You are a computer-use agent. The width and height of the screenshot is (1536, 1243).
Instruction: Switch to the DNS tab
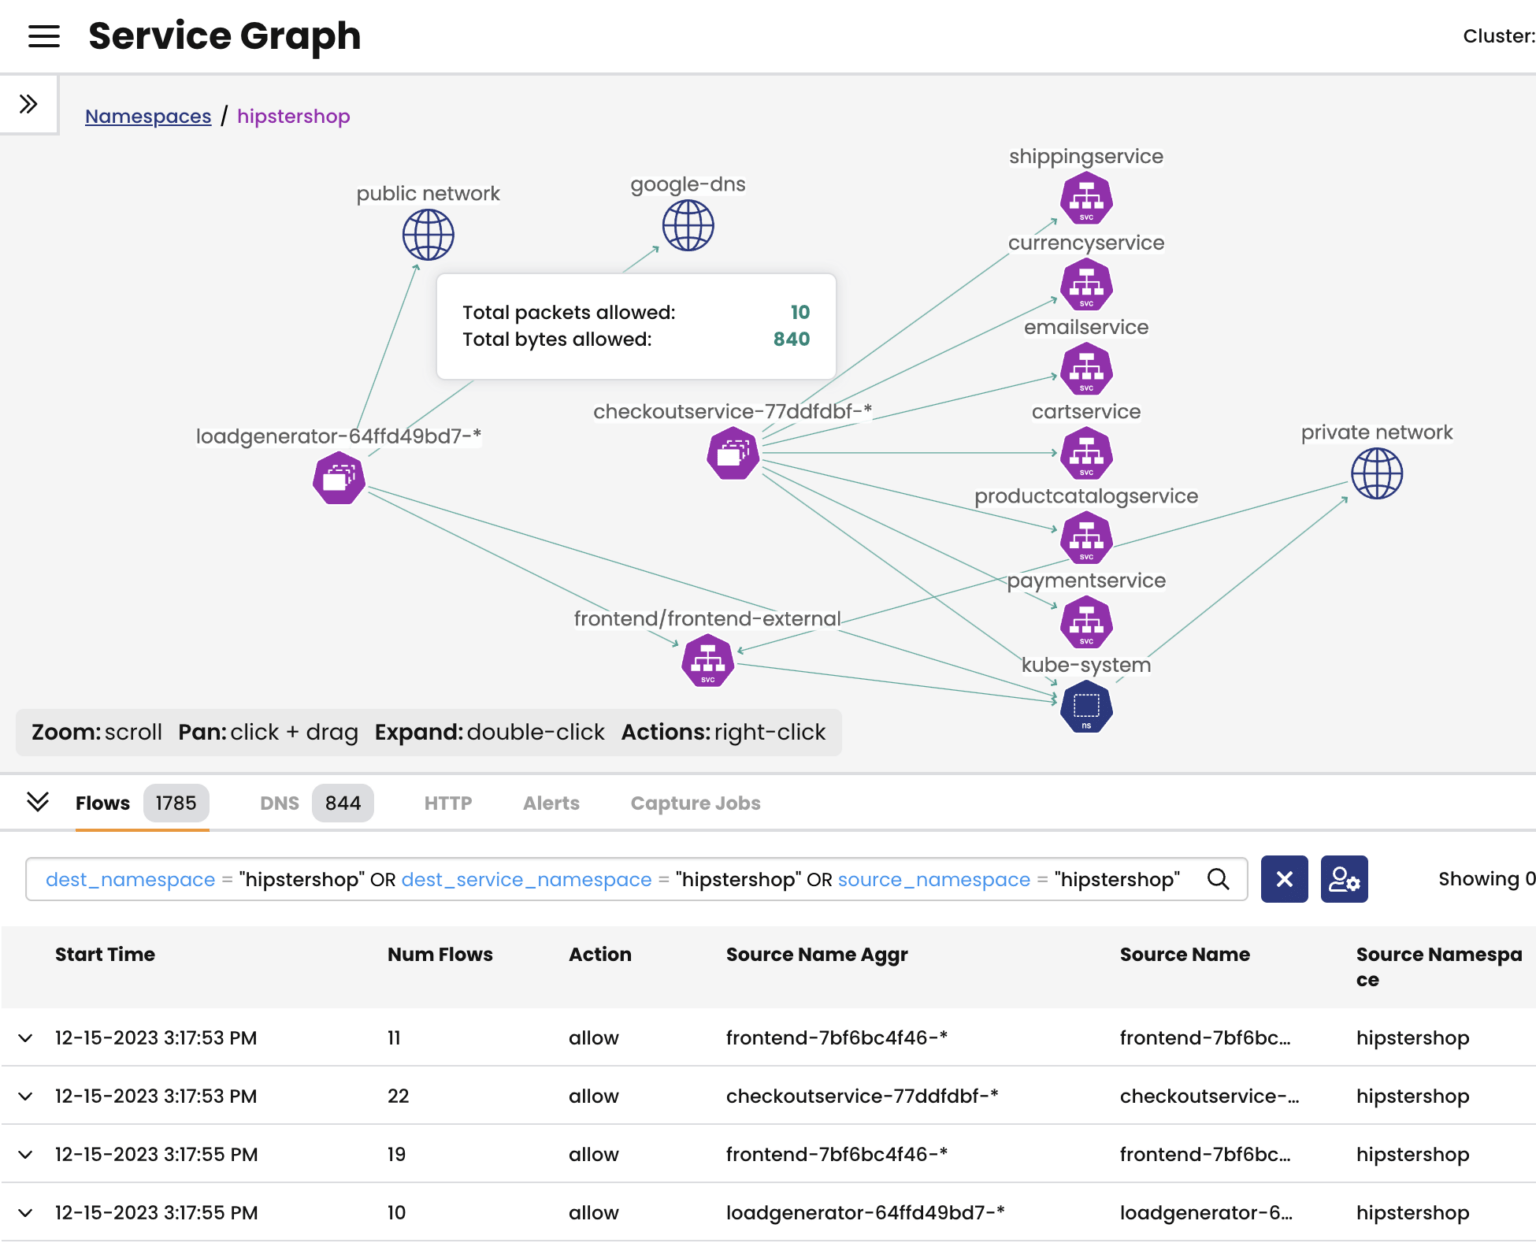[x=316, y=803]
